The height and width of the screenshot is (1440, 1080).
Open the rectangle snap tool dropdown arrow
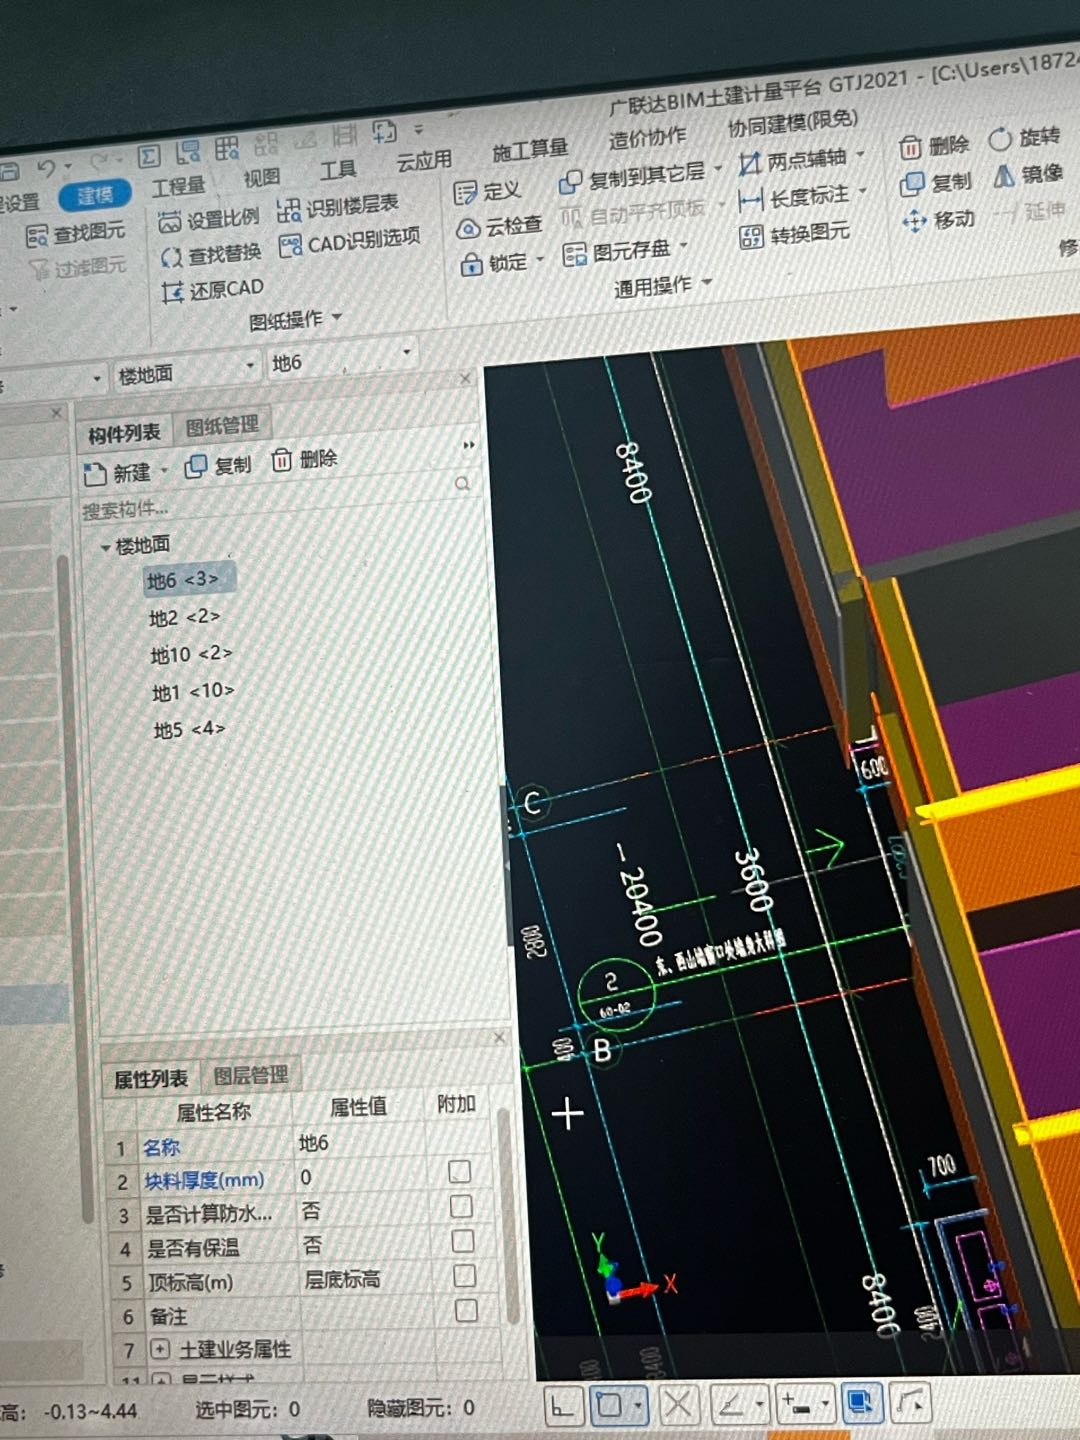coord(638,1406)
